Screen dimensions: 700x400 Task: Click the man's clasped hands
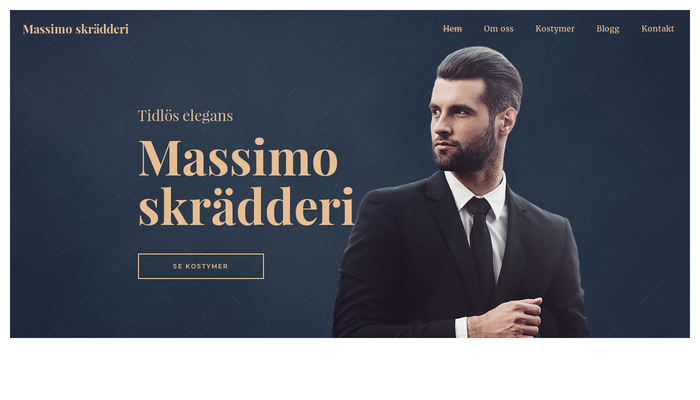(504, 318)
